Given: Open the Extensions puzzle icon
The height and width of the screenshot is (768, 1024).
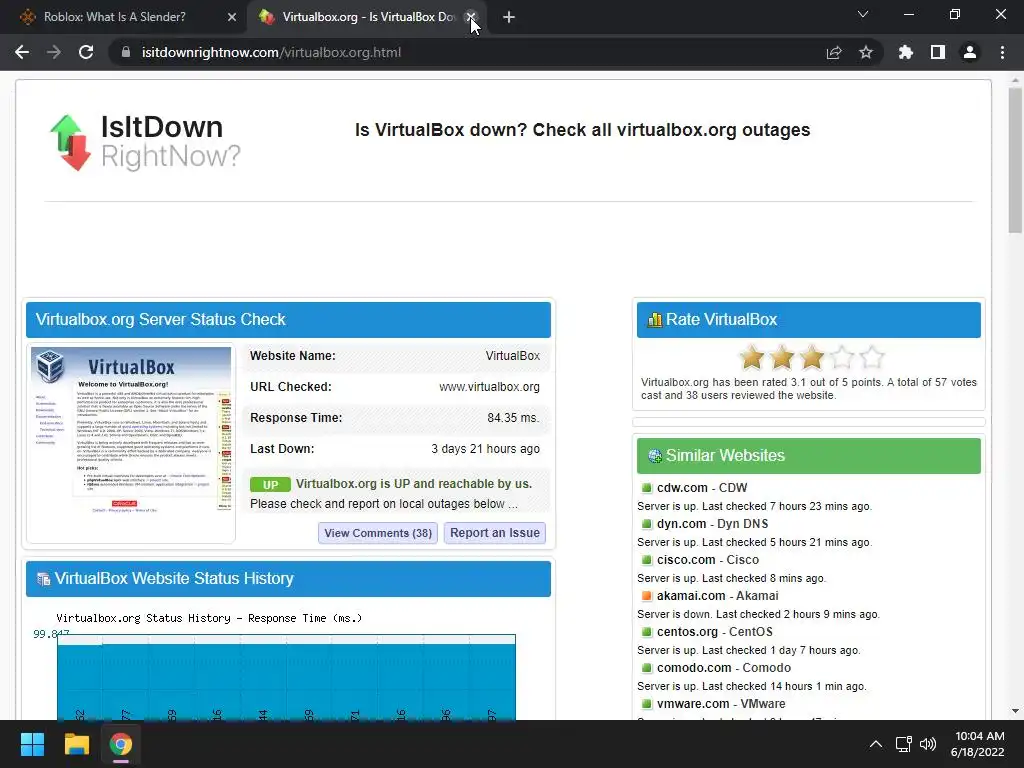Looking at the screenshot, I should (x=906, y=52).
